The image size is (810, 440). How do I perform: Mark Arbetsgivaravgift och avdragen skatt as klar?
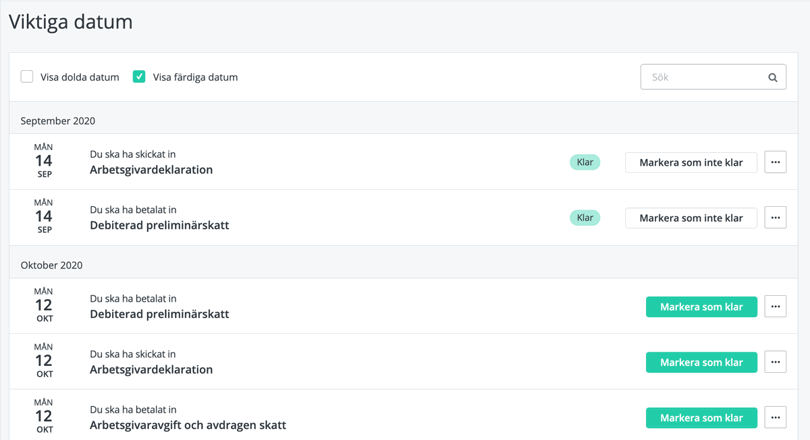701,417
